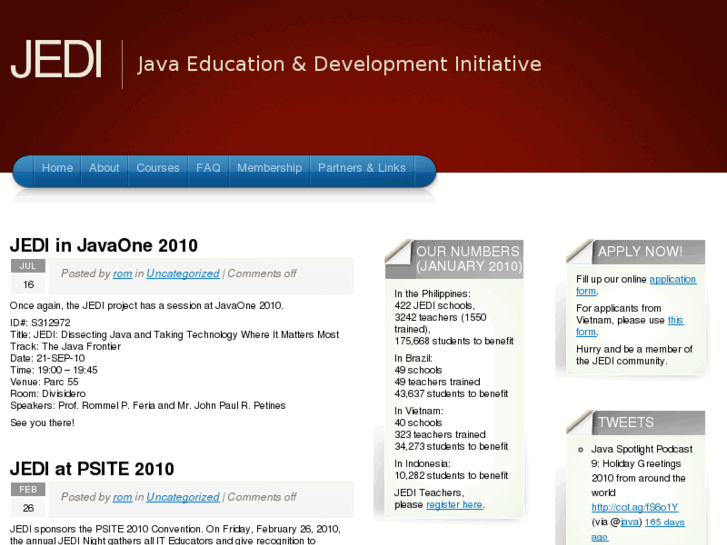Follow the 'register here' link for teachers
Screen dimensions: 727x545
coord(454,505)
